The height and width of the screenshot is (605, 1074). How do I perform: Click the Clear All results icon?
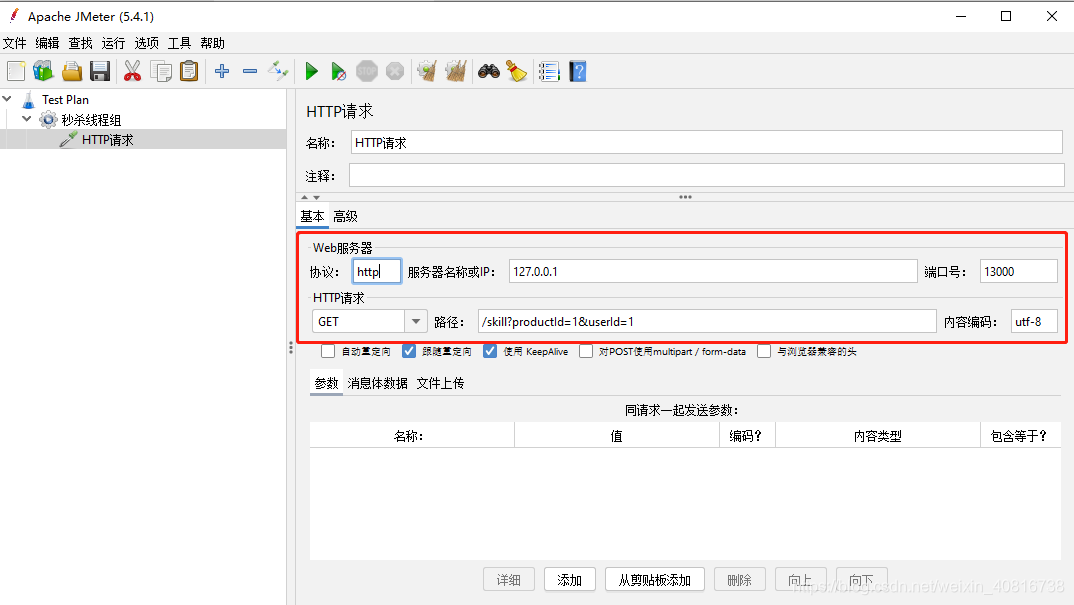click(455, 71)
